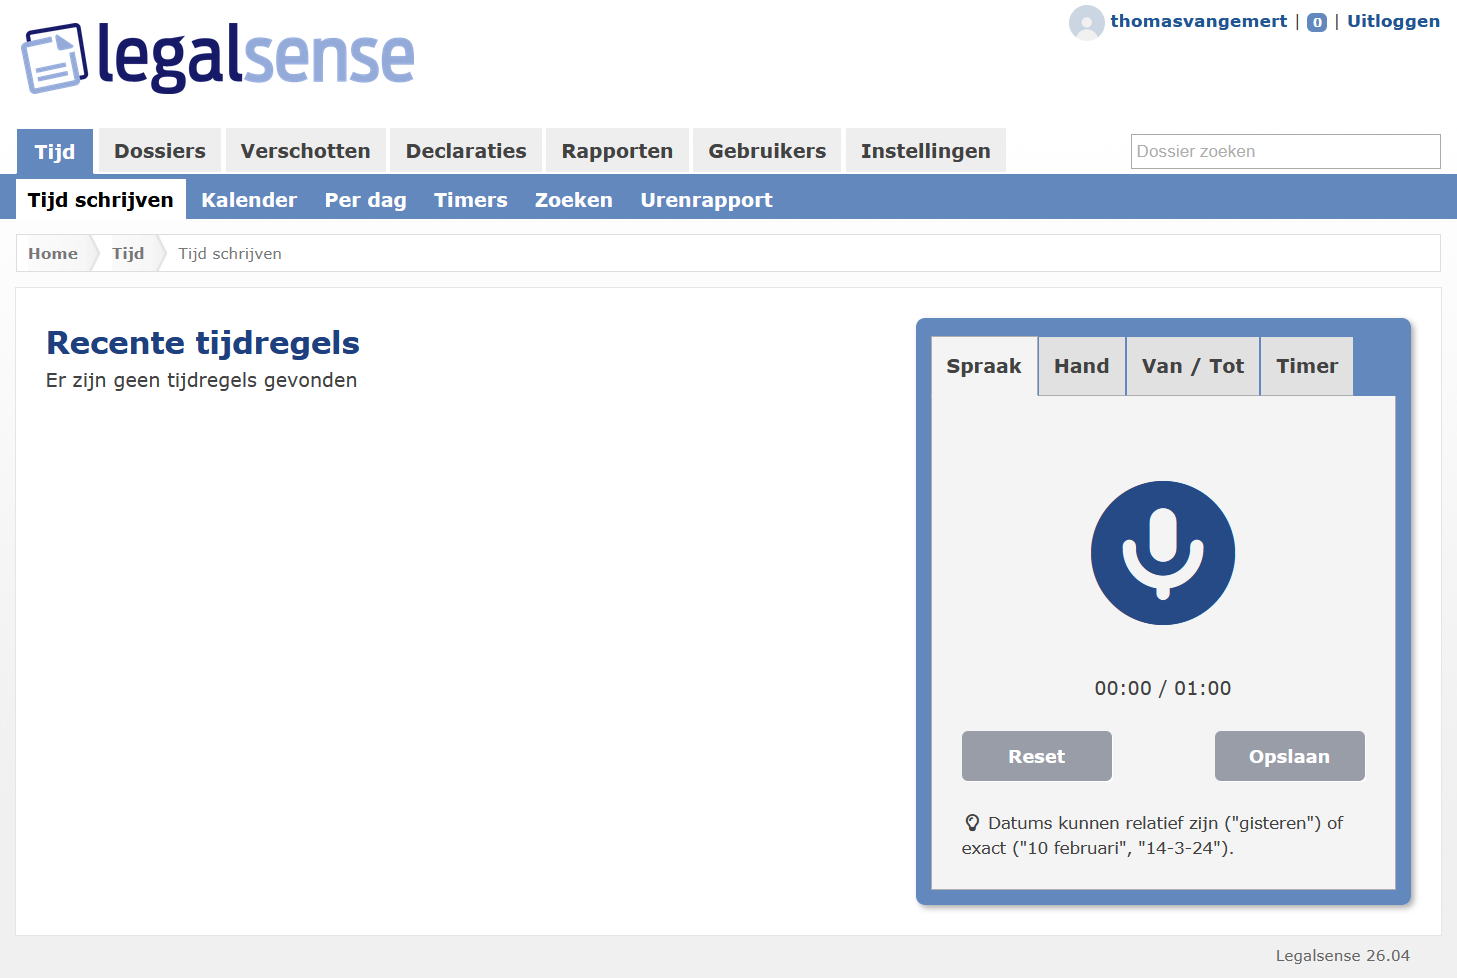Open the Tijd main tab
The height and width of the screenshot is (978, 1457).
coord(55,151)
